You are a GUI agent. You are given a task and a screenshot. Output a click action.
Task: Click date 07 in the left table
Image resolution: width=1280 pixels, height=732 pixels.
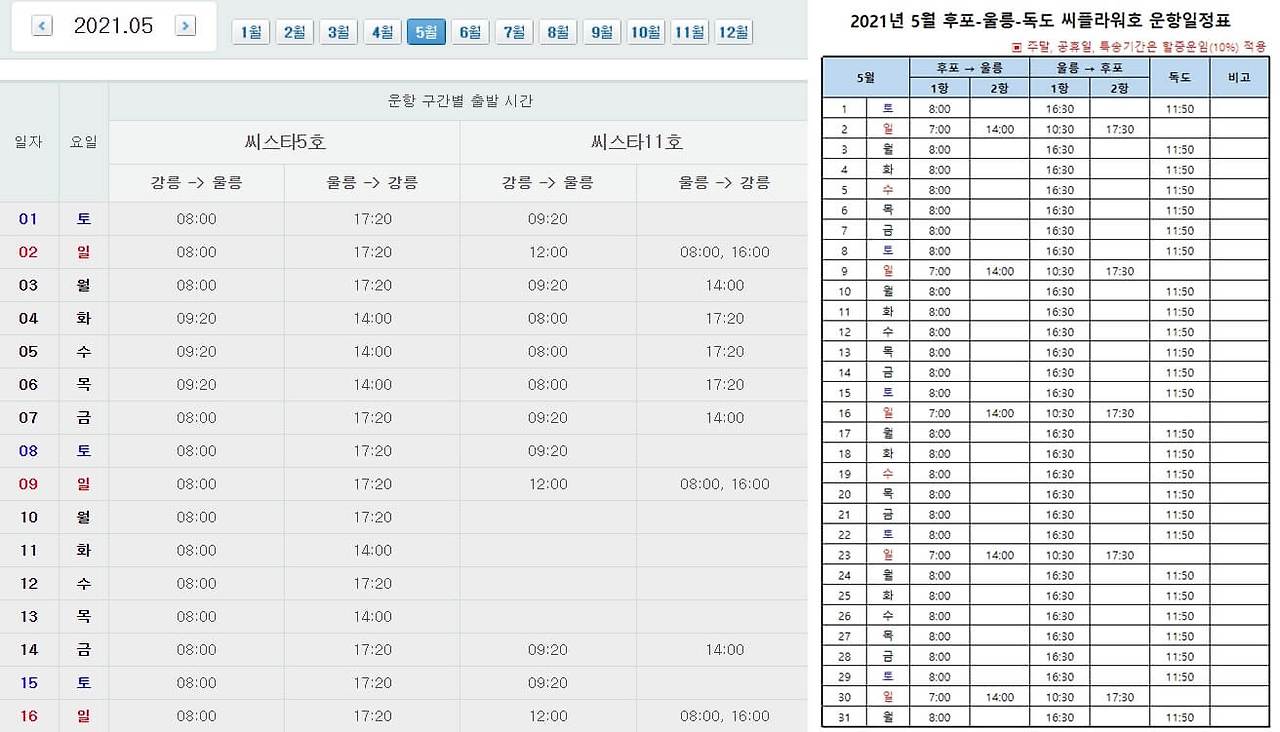28,417
